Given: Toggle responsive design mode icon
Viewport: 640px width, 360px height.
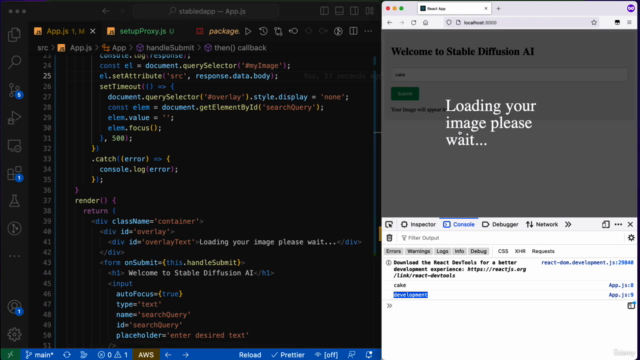Looking at the screenshot, I should coord(606,224).
